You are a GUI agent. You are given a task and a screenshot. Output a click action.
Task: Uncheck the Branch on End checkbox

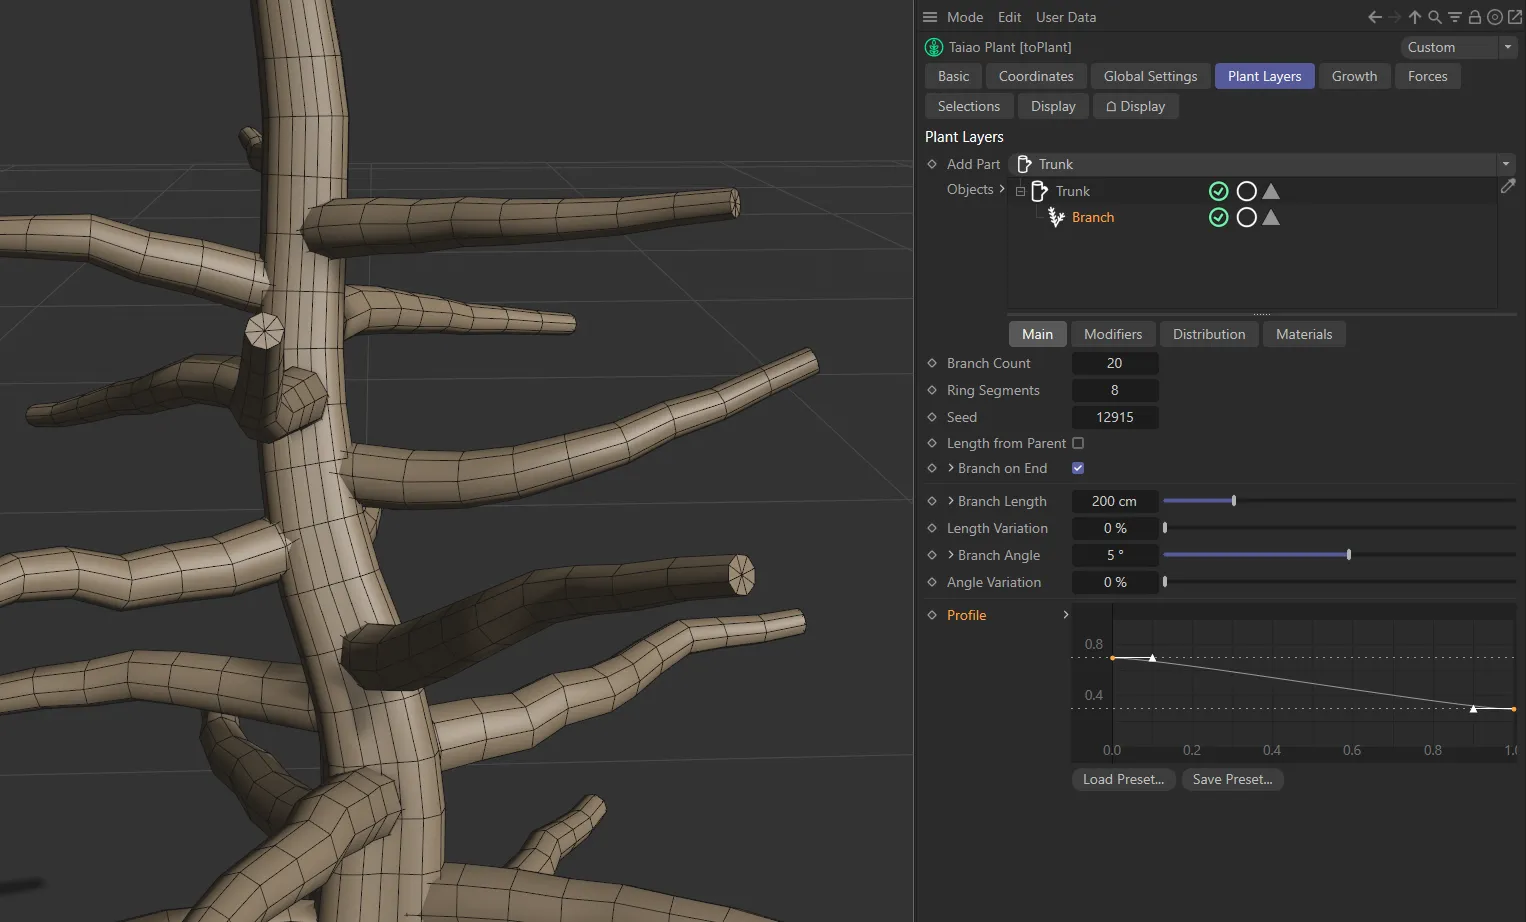(1078, 468)
